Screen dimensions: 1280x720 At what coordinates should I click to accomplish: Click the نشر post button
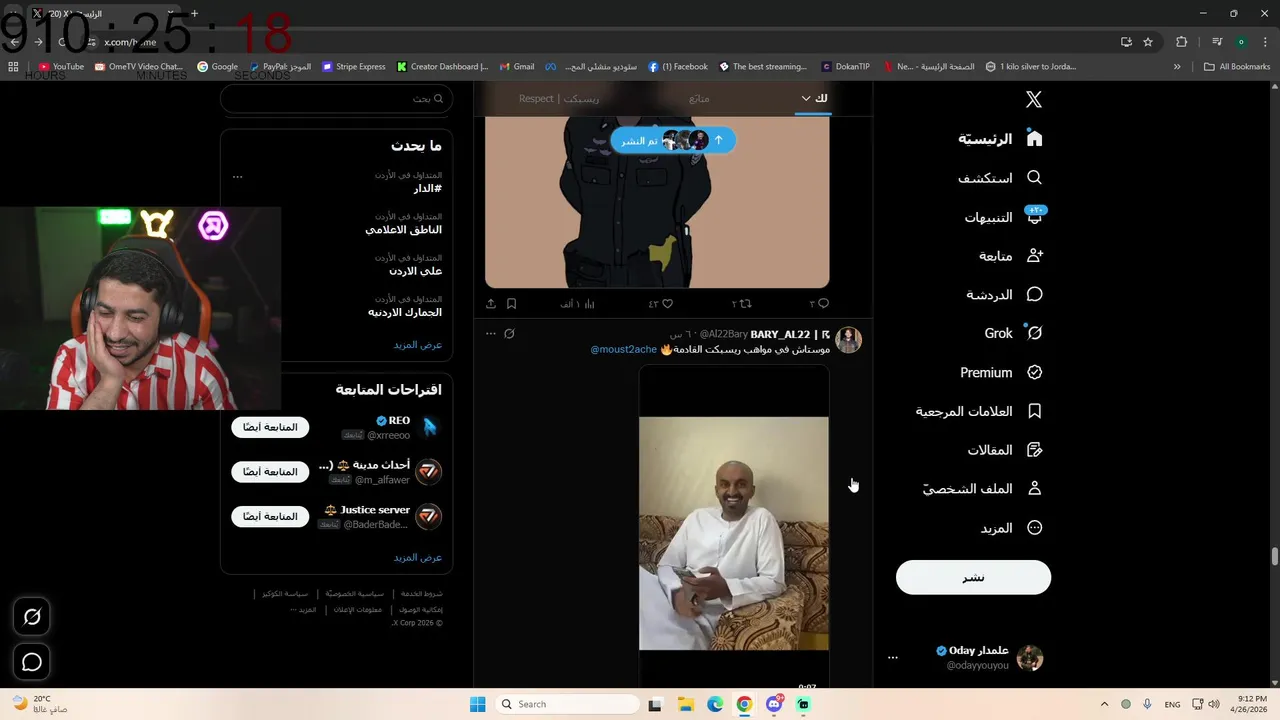click(973, 577)
